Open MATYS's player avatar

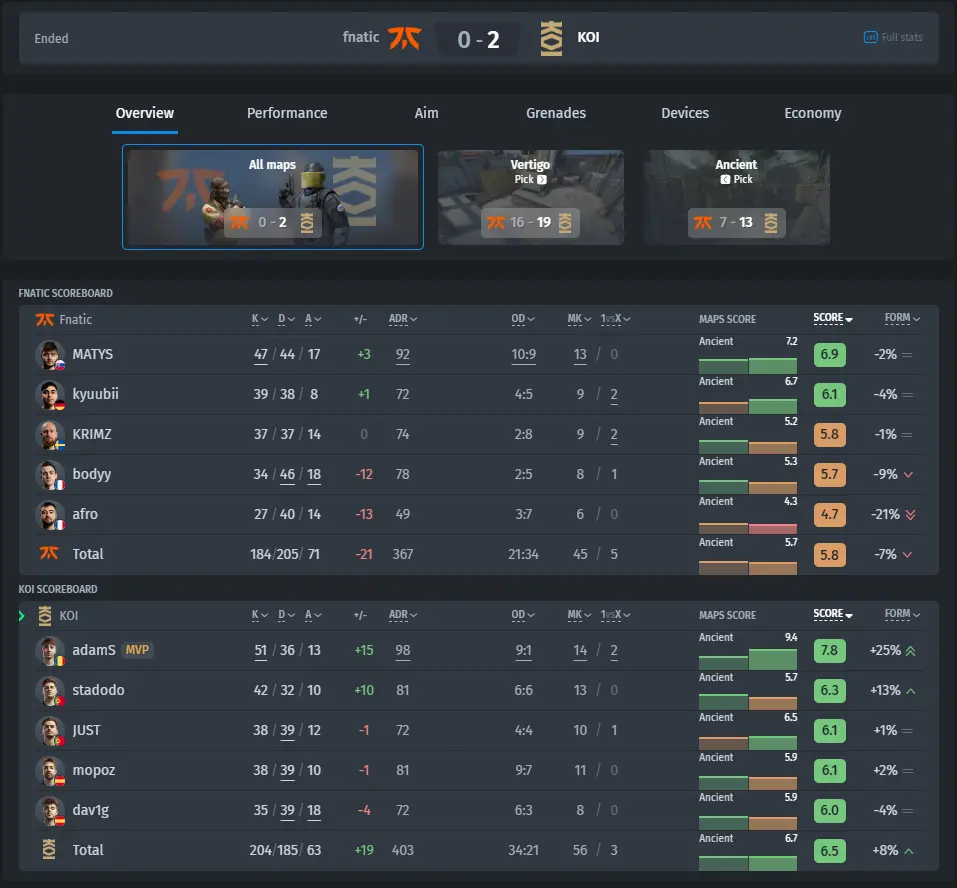tap(50, 355)
